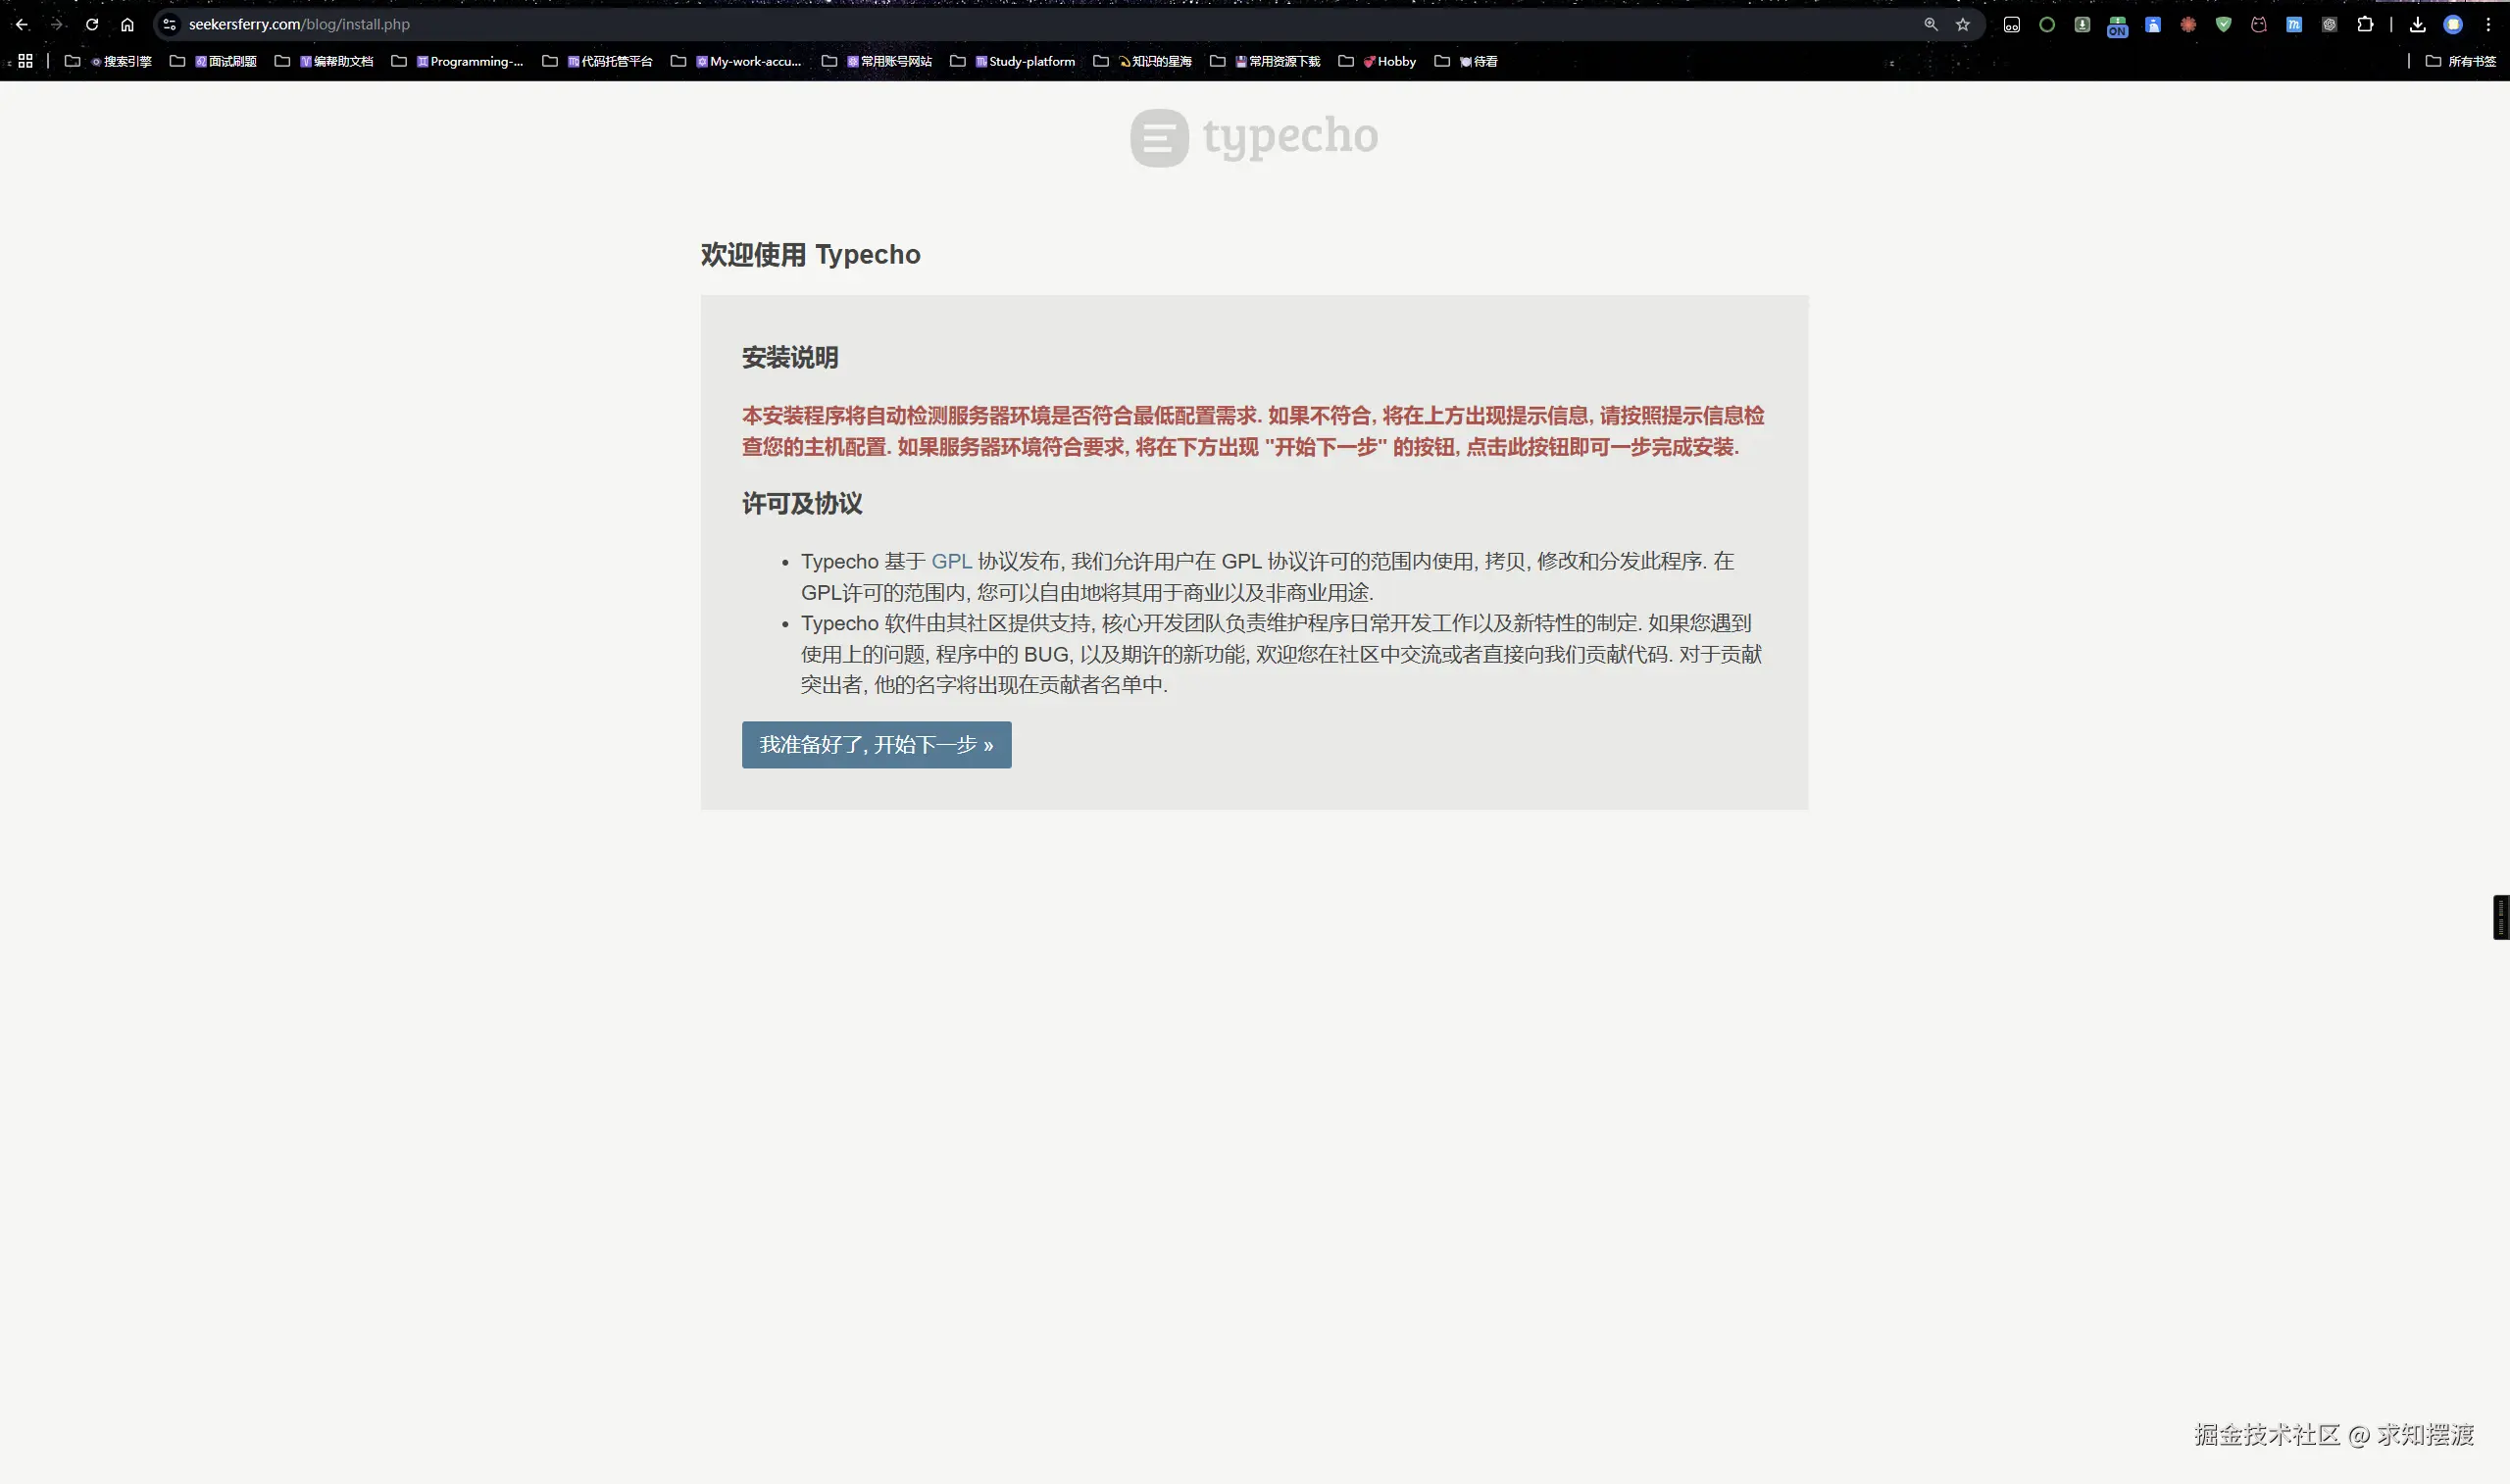This screenshot has width=2510, height=1484.
Task: Click the 我准备好了, 开始下一步 button
Action: 876,745
